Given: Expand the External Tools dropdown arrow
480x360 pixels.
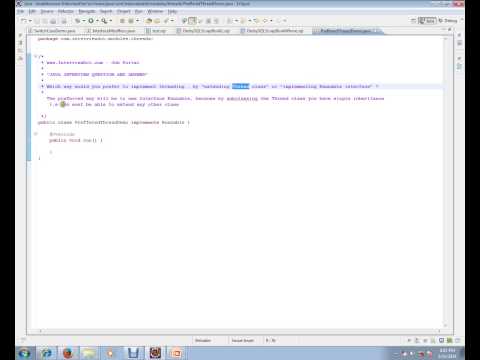Looking at the screenshot, I should tap(111, 21).
